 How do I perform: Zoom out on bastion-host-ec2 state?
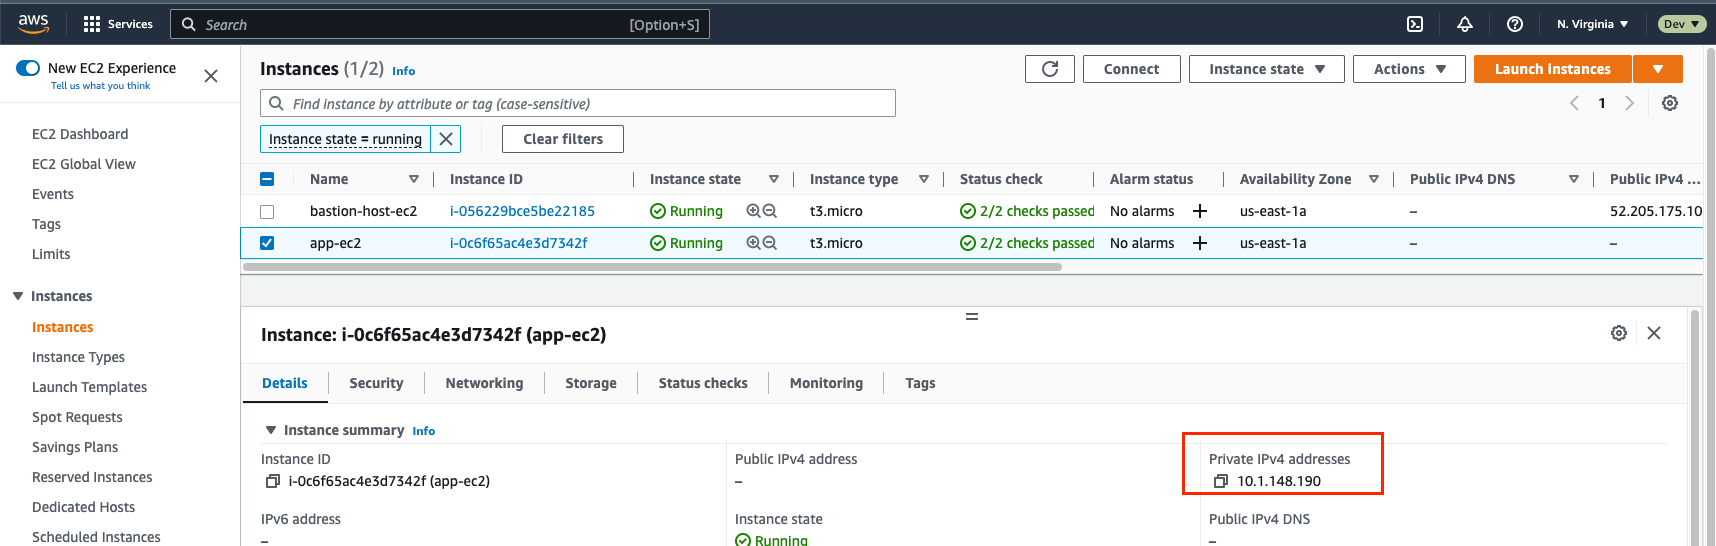pyautogui.click(x=769, y=211)
